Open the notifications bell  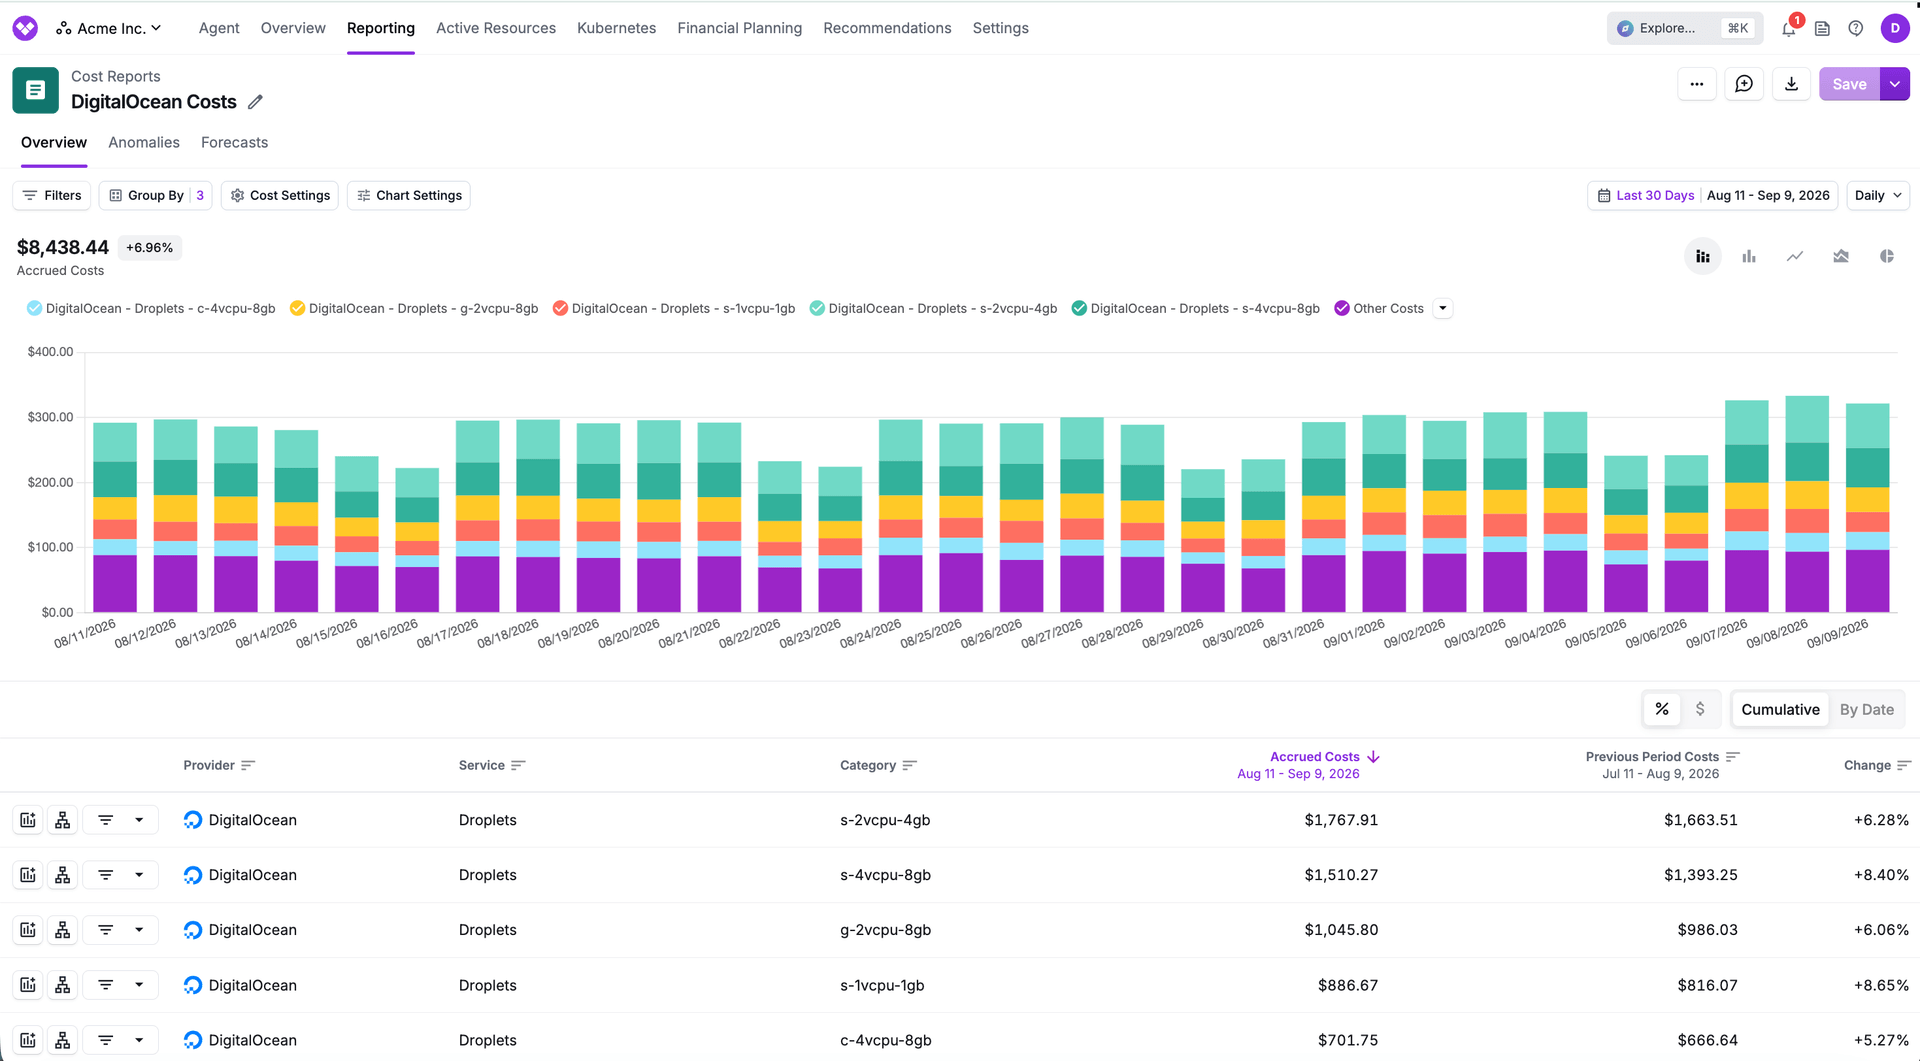coord(1789,29)
